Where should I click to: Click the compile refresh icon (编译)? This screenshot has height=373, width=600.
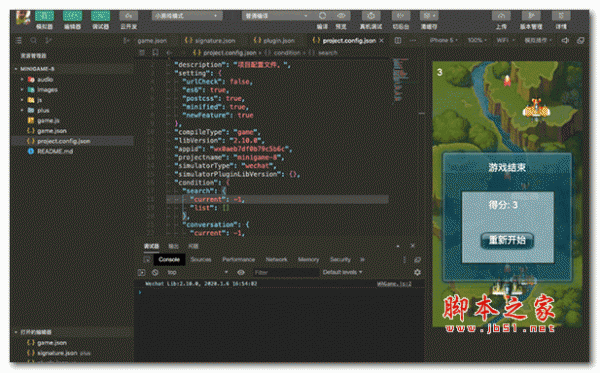coord(322,16)
